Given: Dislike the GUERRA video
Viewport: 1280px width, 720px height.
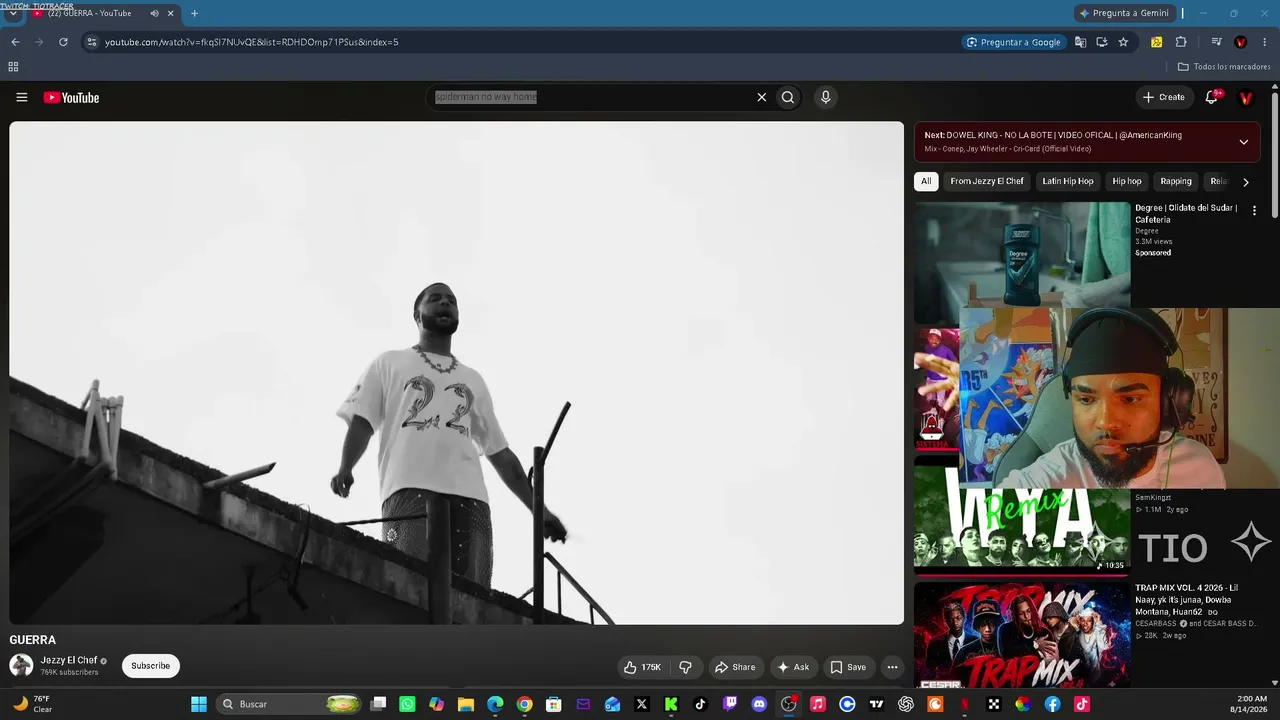Looking at the screenshot, I should (685, 667).
